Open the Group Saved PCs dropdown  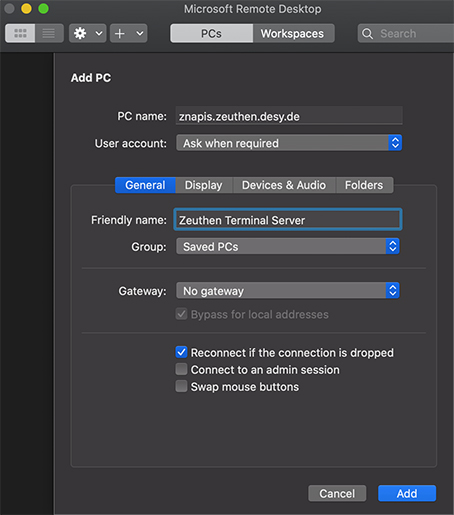coord(288,246)
